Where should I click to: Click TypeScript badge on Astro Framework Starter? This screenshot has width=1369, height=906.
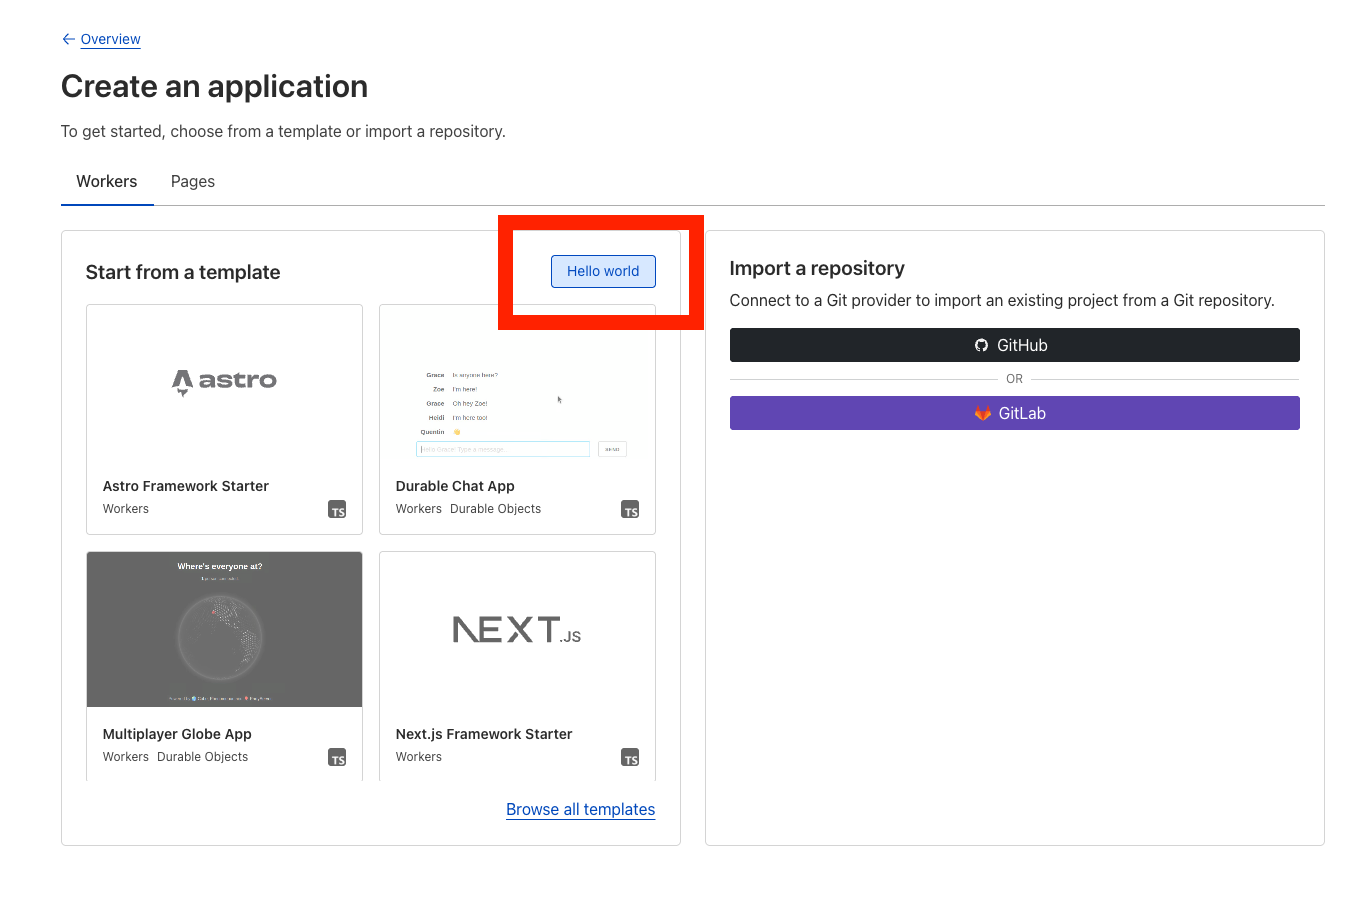338,510
